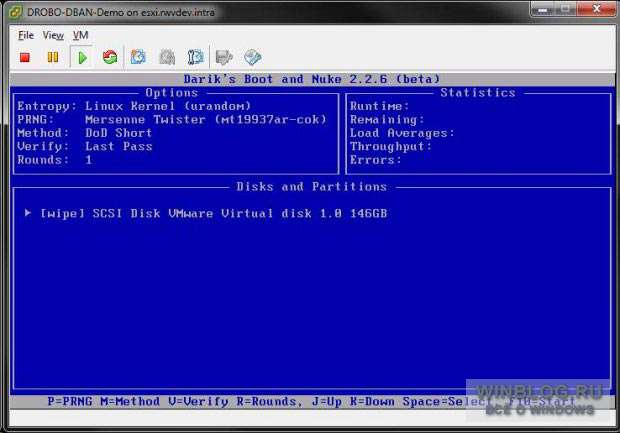Open the VM menu
The image size is (620, 433).
tap(81, 36)
